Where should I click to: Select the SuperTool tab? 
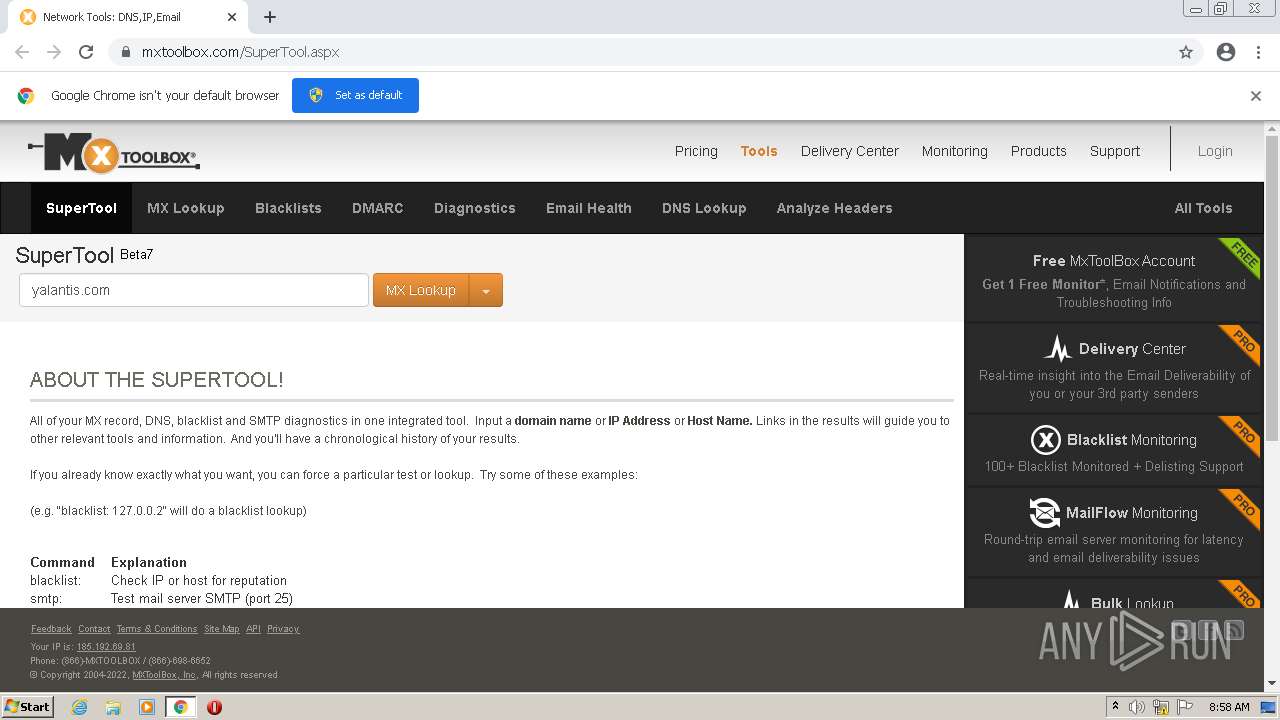click(81, 208)
